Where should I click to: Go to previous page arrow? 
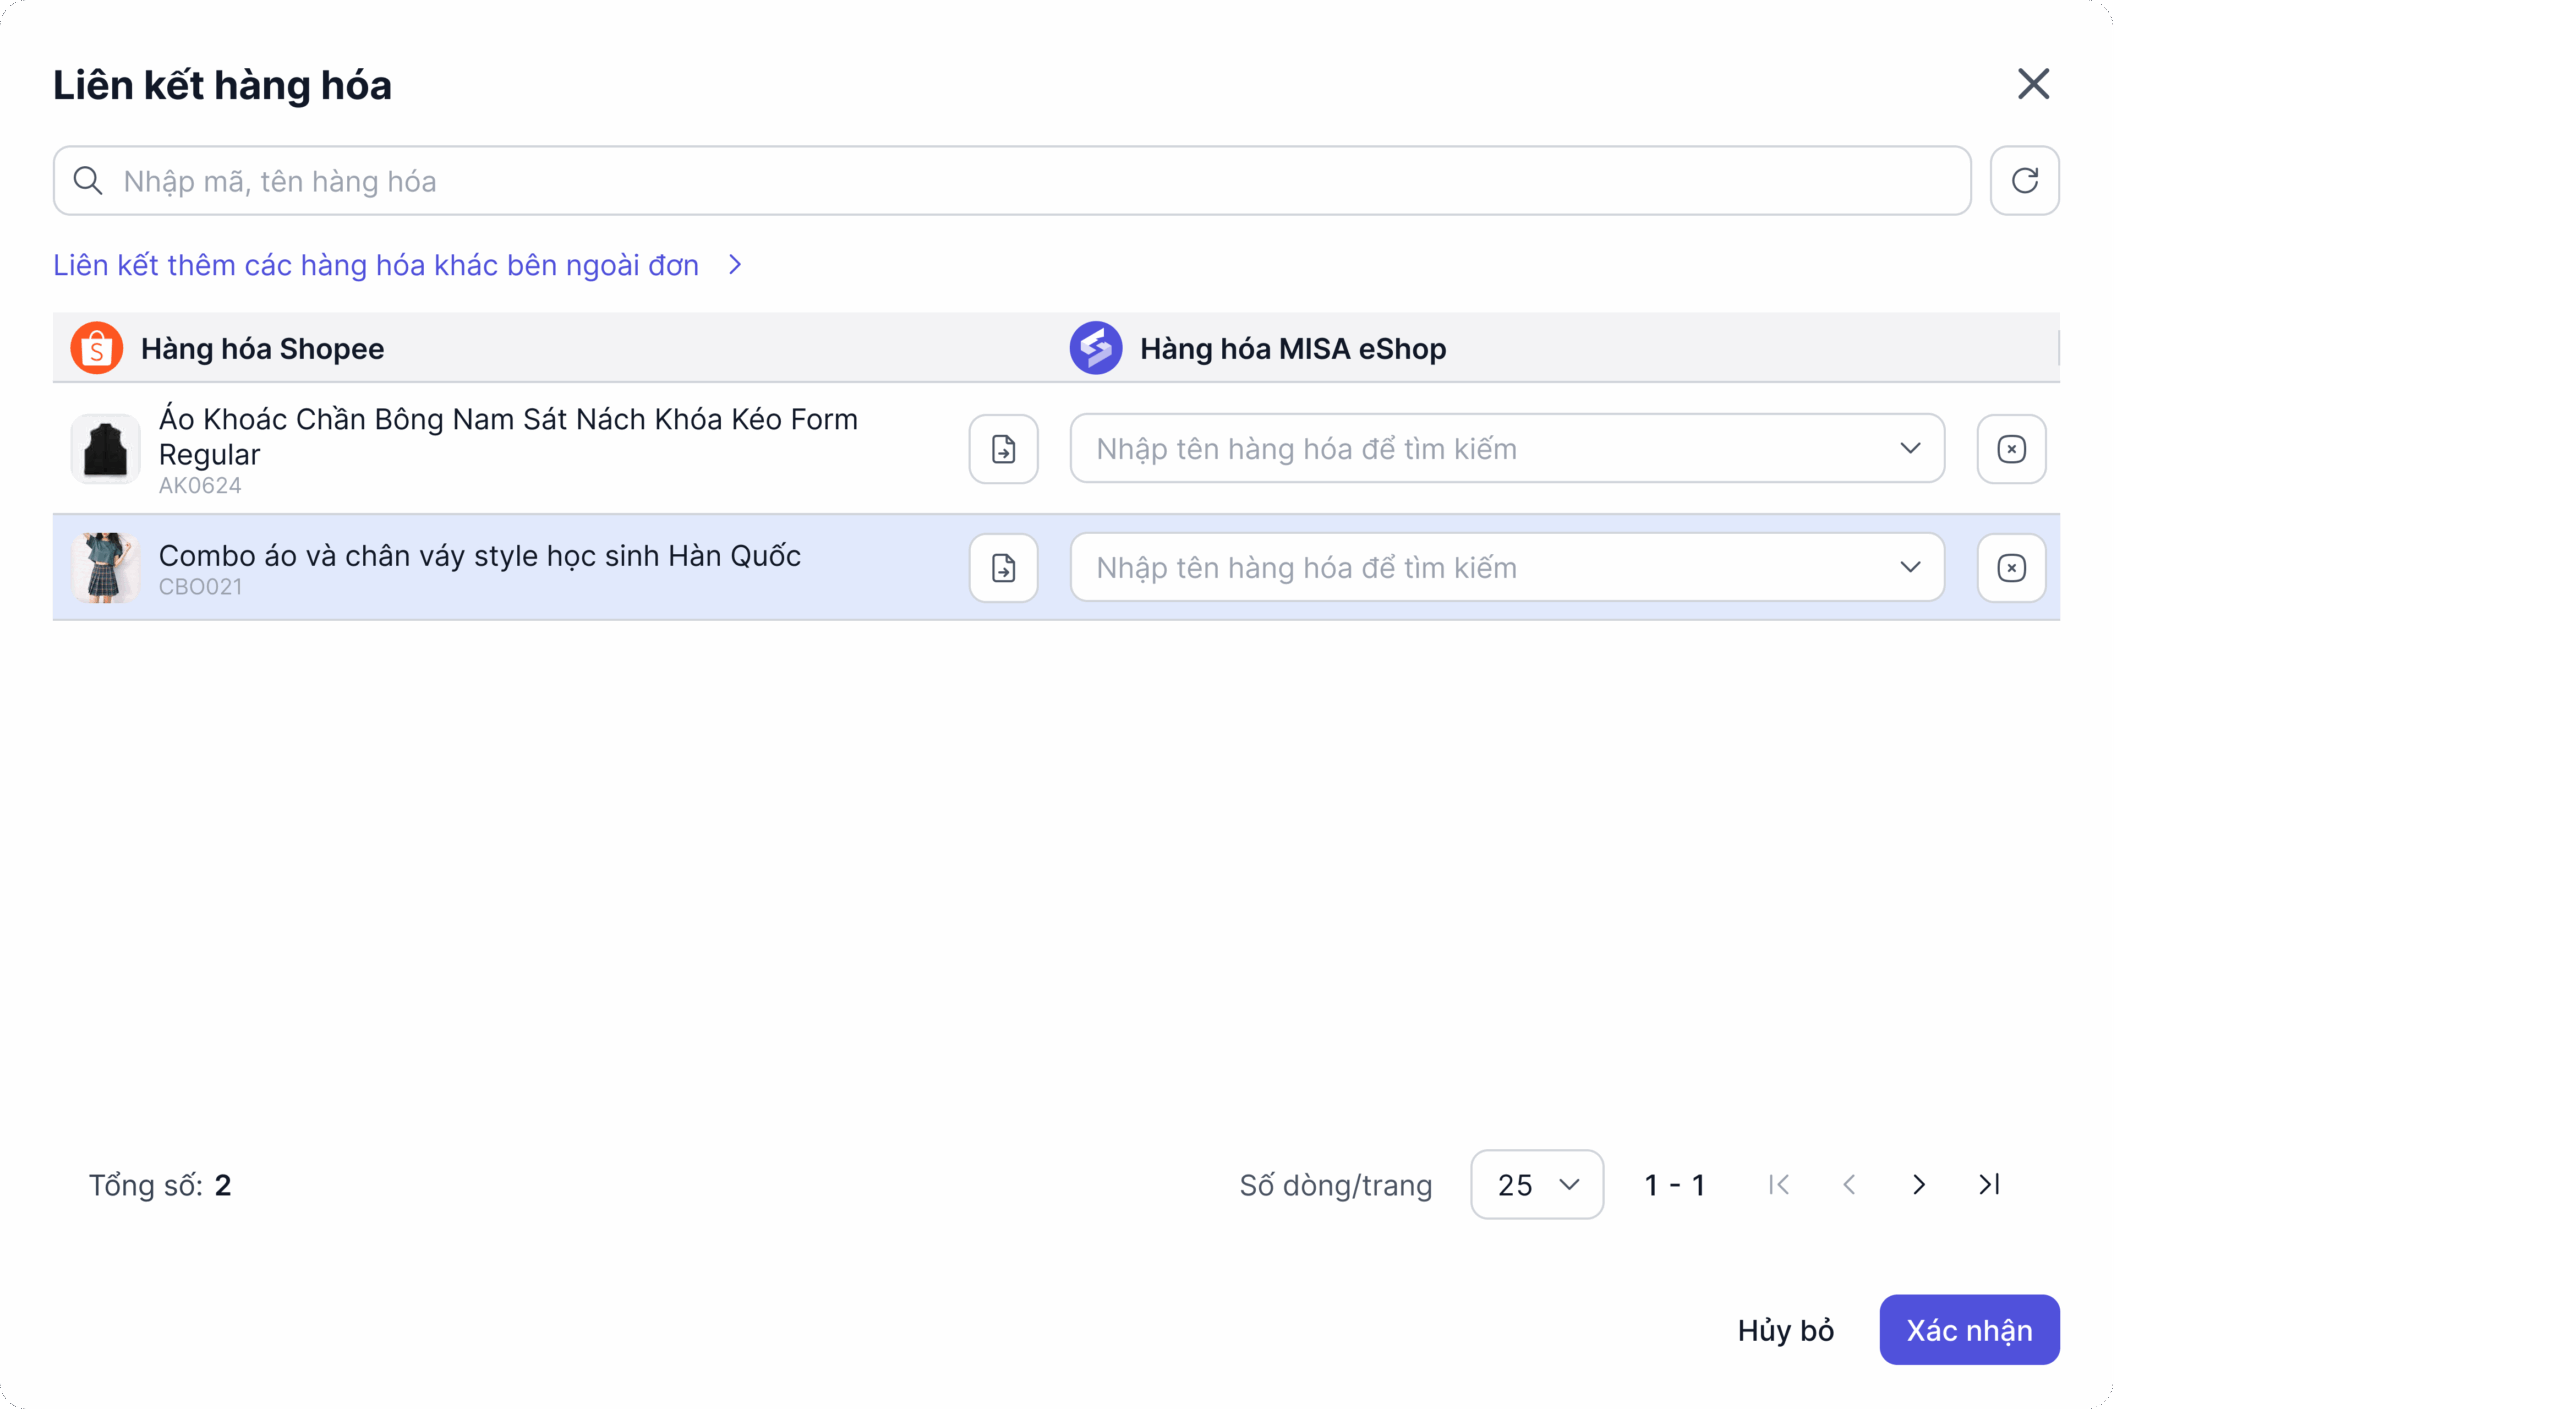tap(1849, 1185)
